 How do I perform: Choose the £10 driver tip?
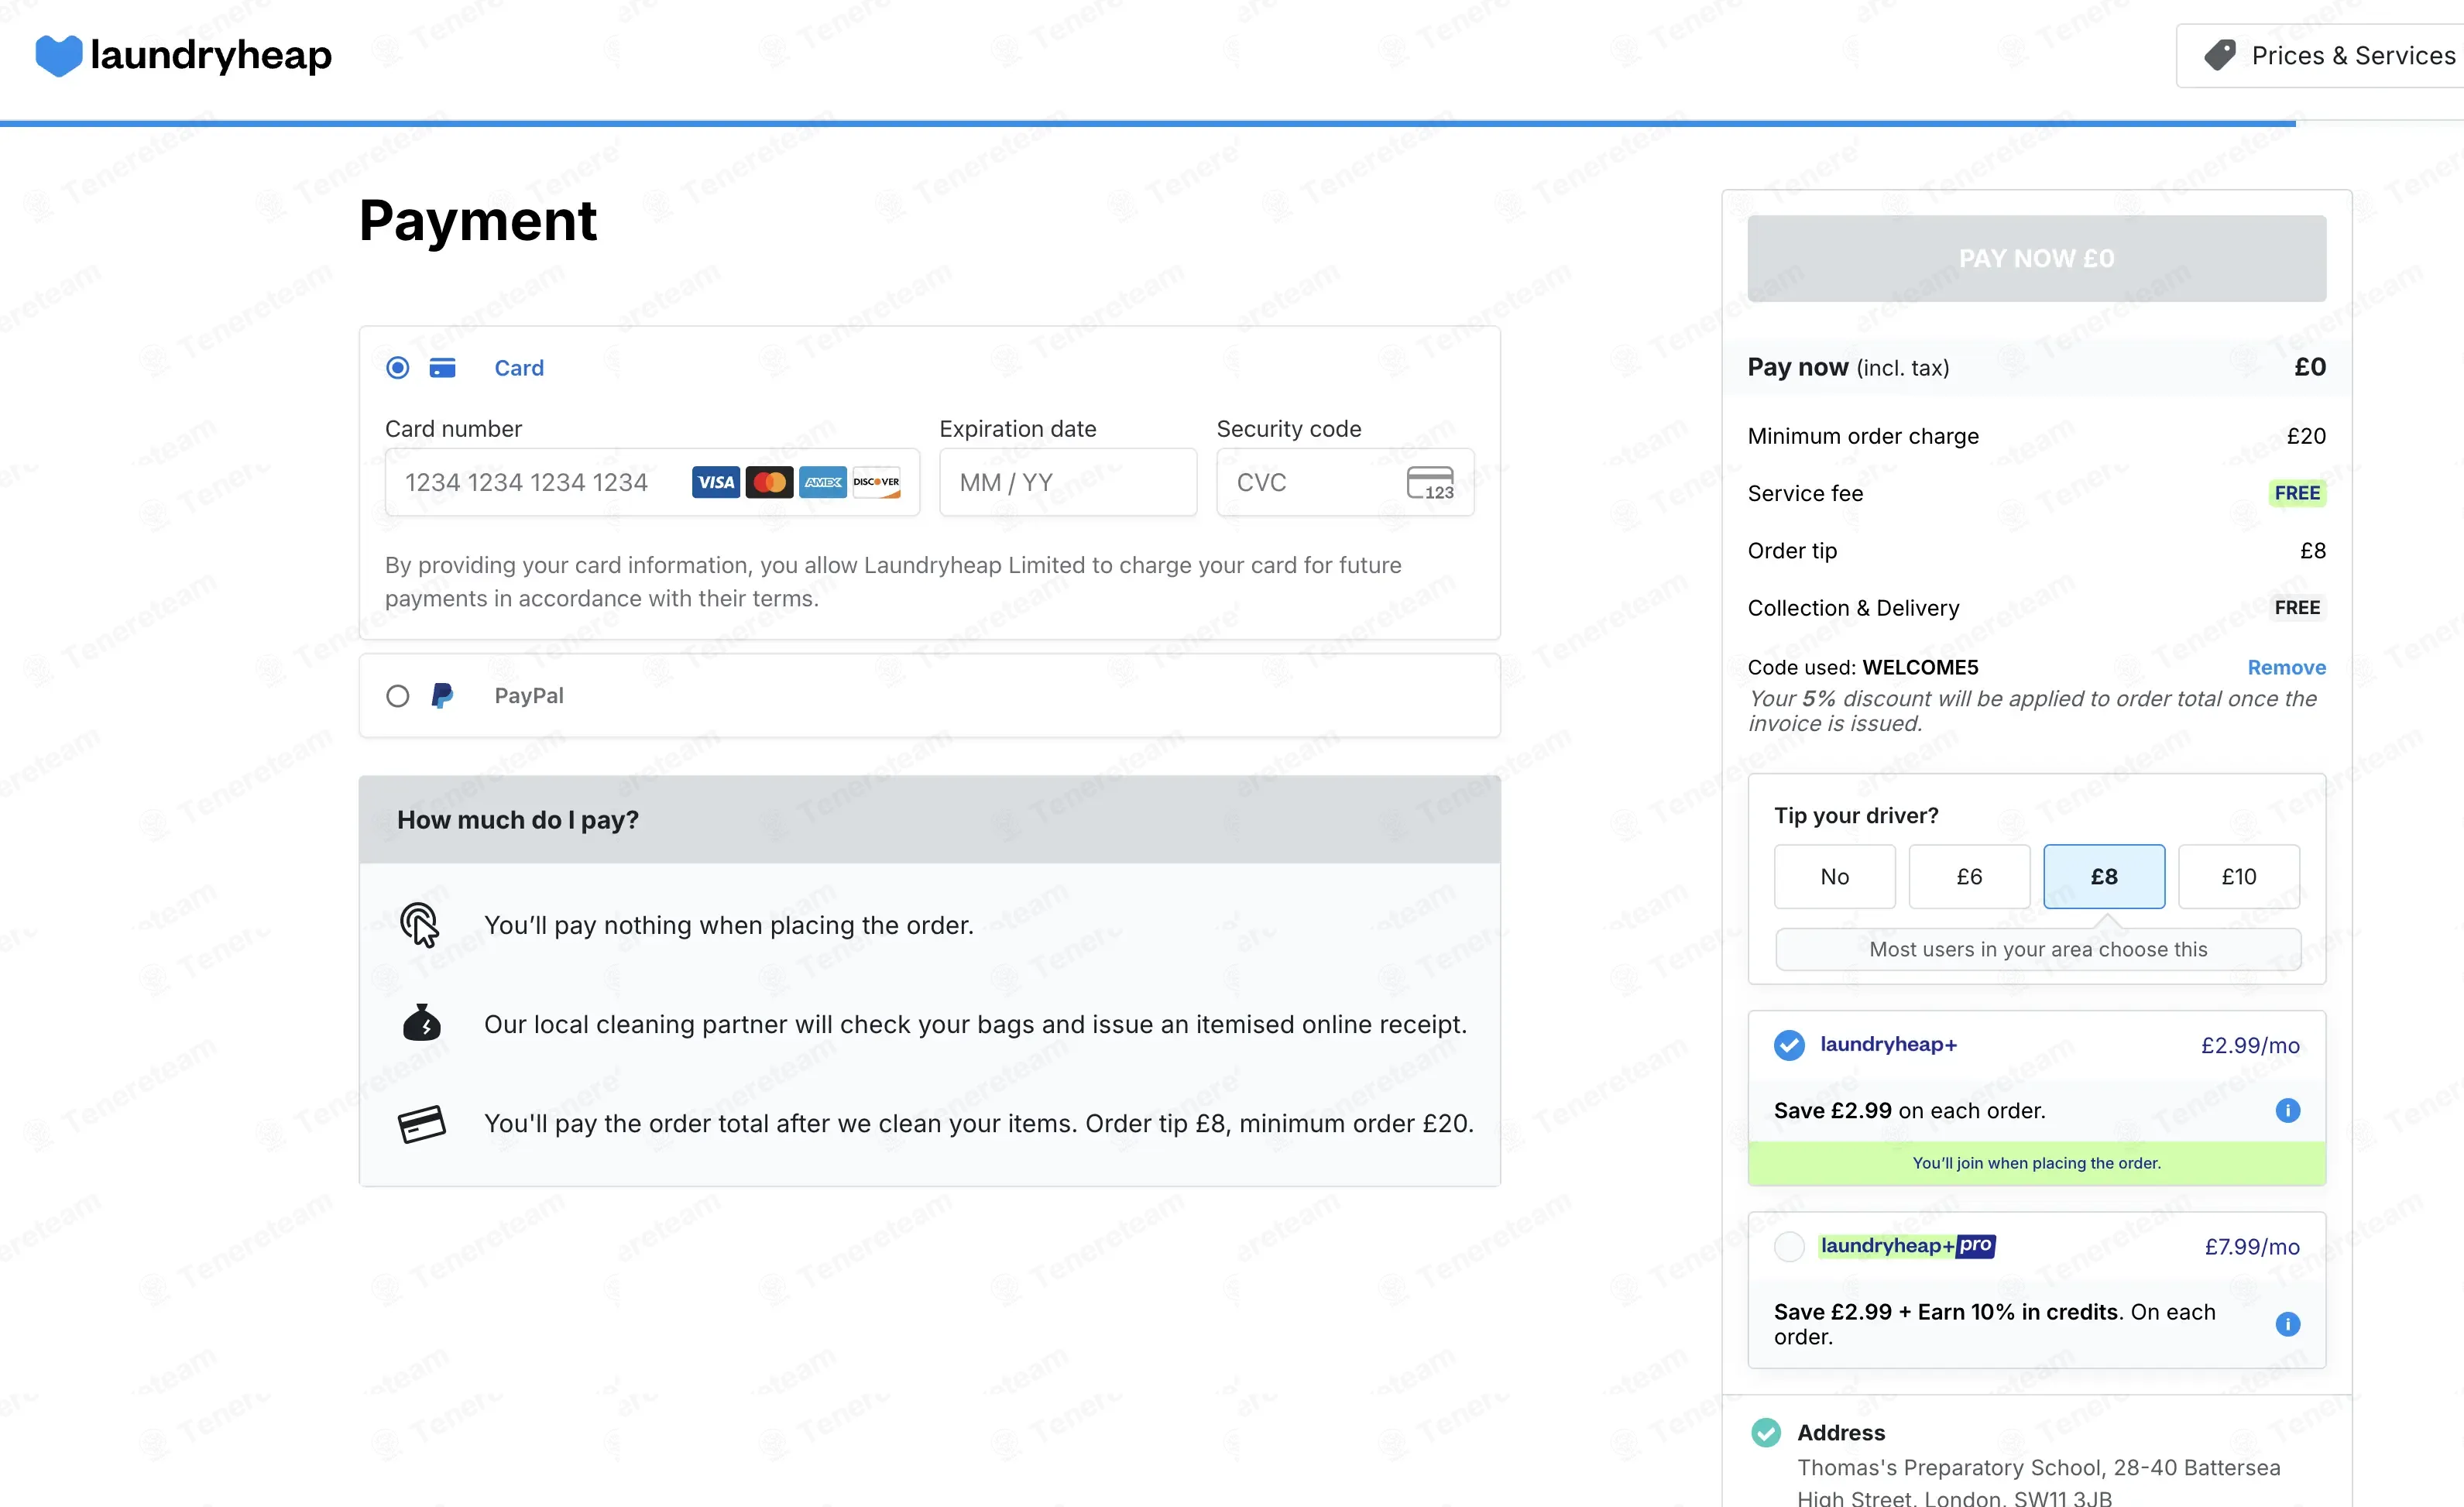pyautogui.click(x=2239, y=876)
